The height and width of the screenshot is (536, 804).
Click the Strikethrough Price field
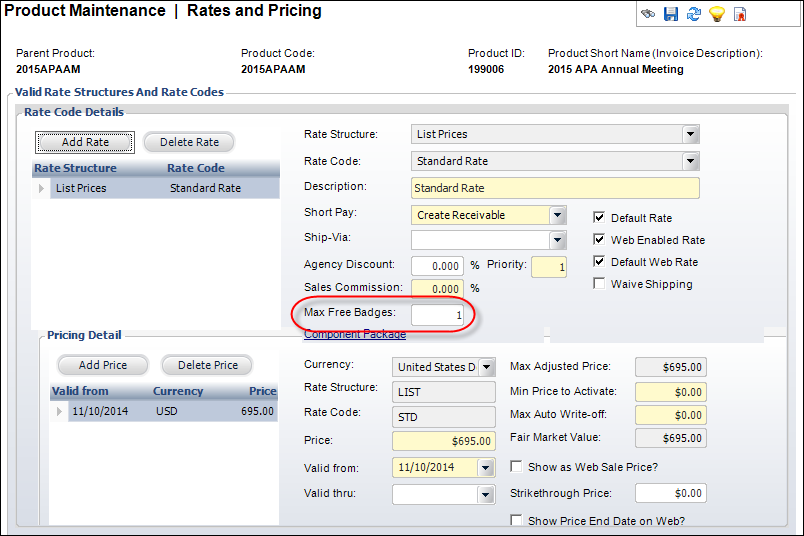pyautogui.click(x=671, y=493)
